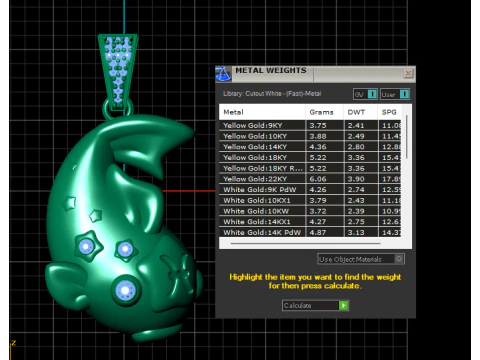Select the large round gem on the fish
Image resolution: width=480 pixels, height=360 pixels.
pyautogui.click(x=125, y=291)
